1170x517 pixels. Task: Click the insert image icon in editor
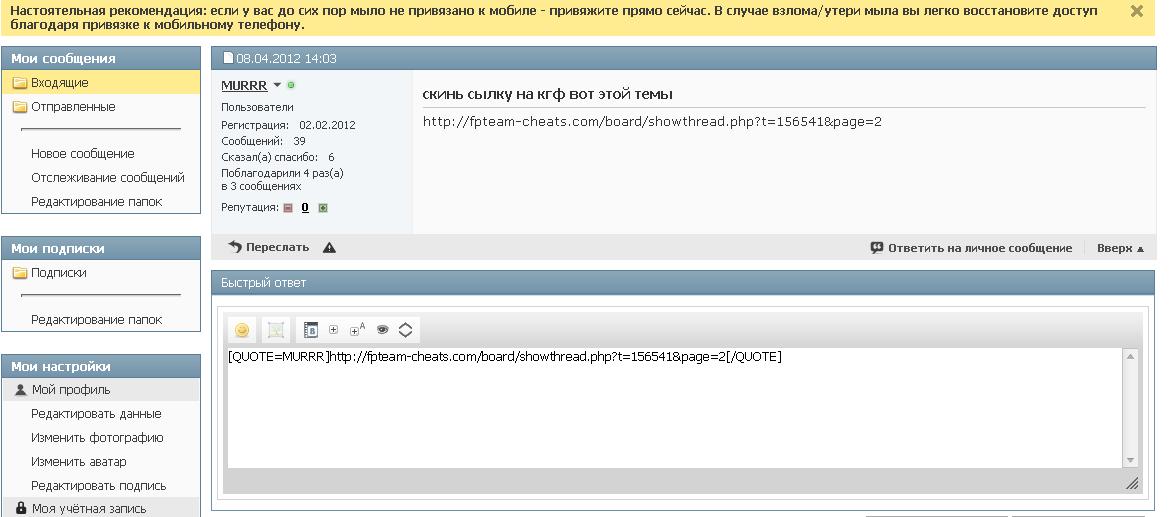pyautogui.click(x=276, y=330)
